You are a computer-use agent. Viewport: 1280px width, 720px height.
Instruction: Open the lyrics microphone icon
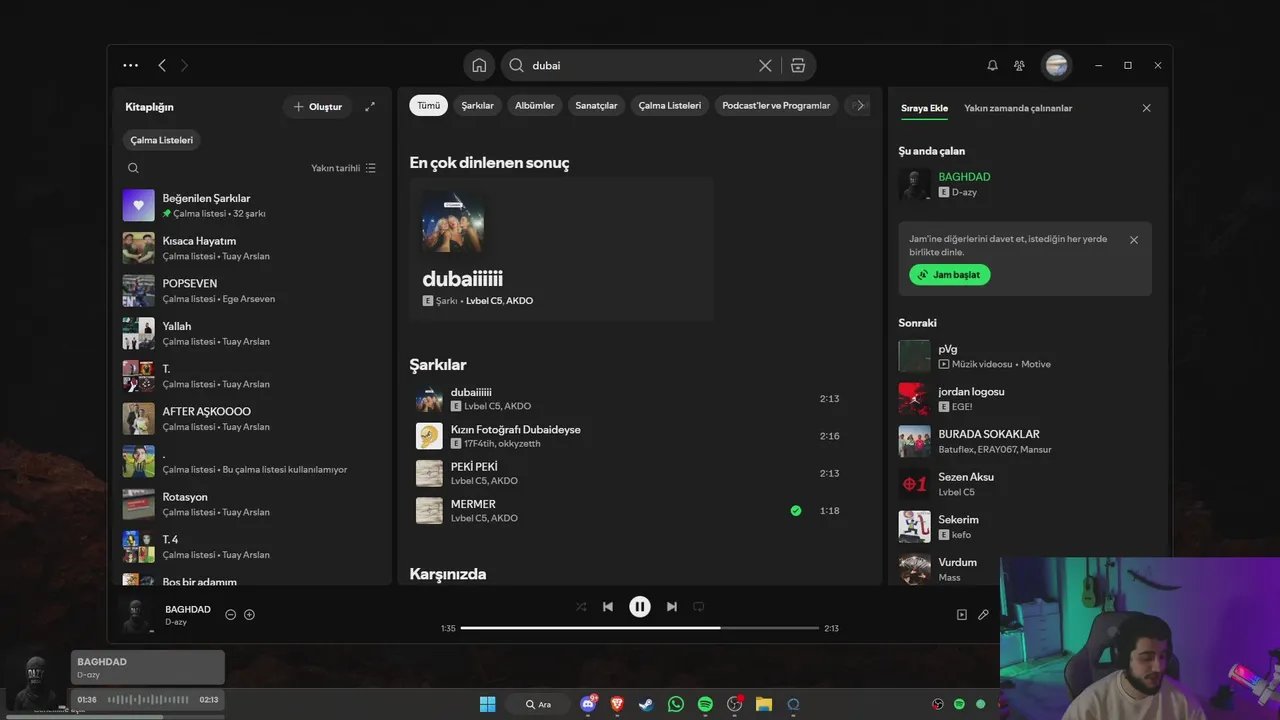coord(983,615)
